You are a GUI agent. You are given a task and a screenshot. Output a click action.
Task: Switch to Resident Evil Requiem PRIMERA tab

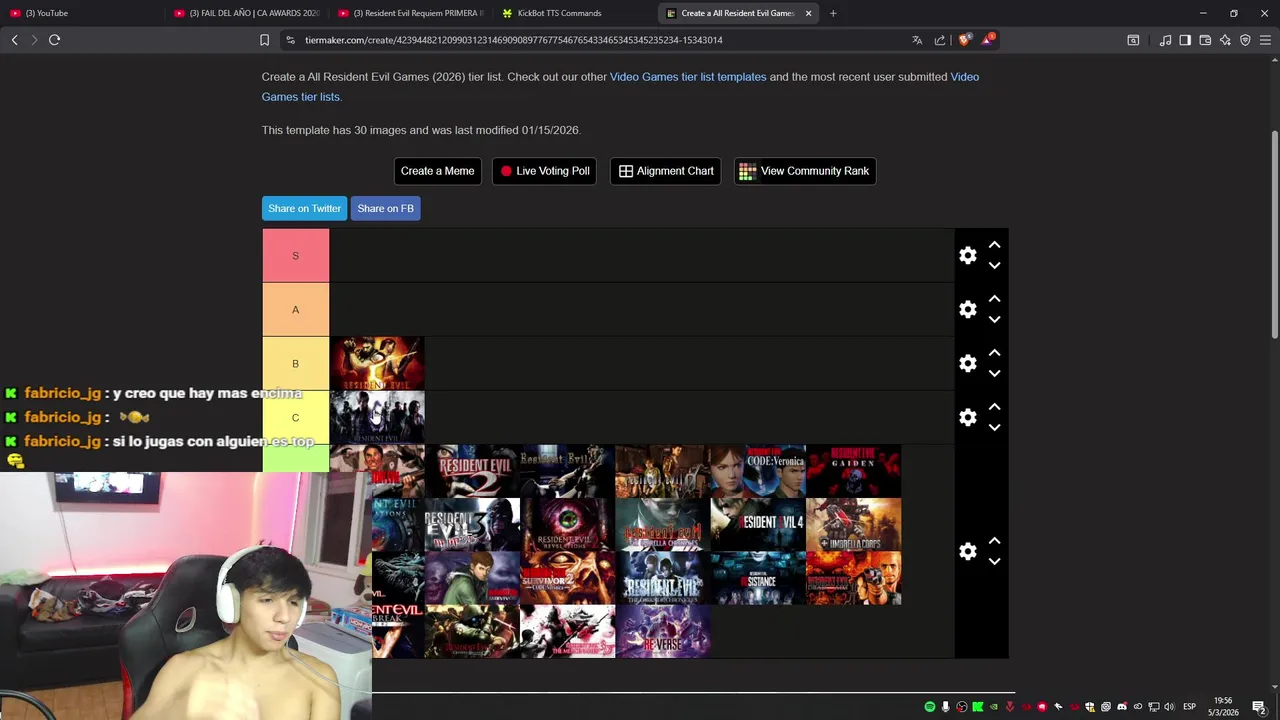[x=410, y=13]
